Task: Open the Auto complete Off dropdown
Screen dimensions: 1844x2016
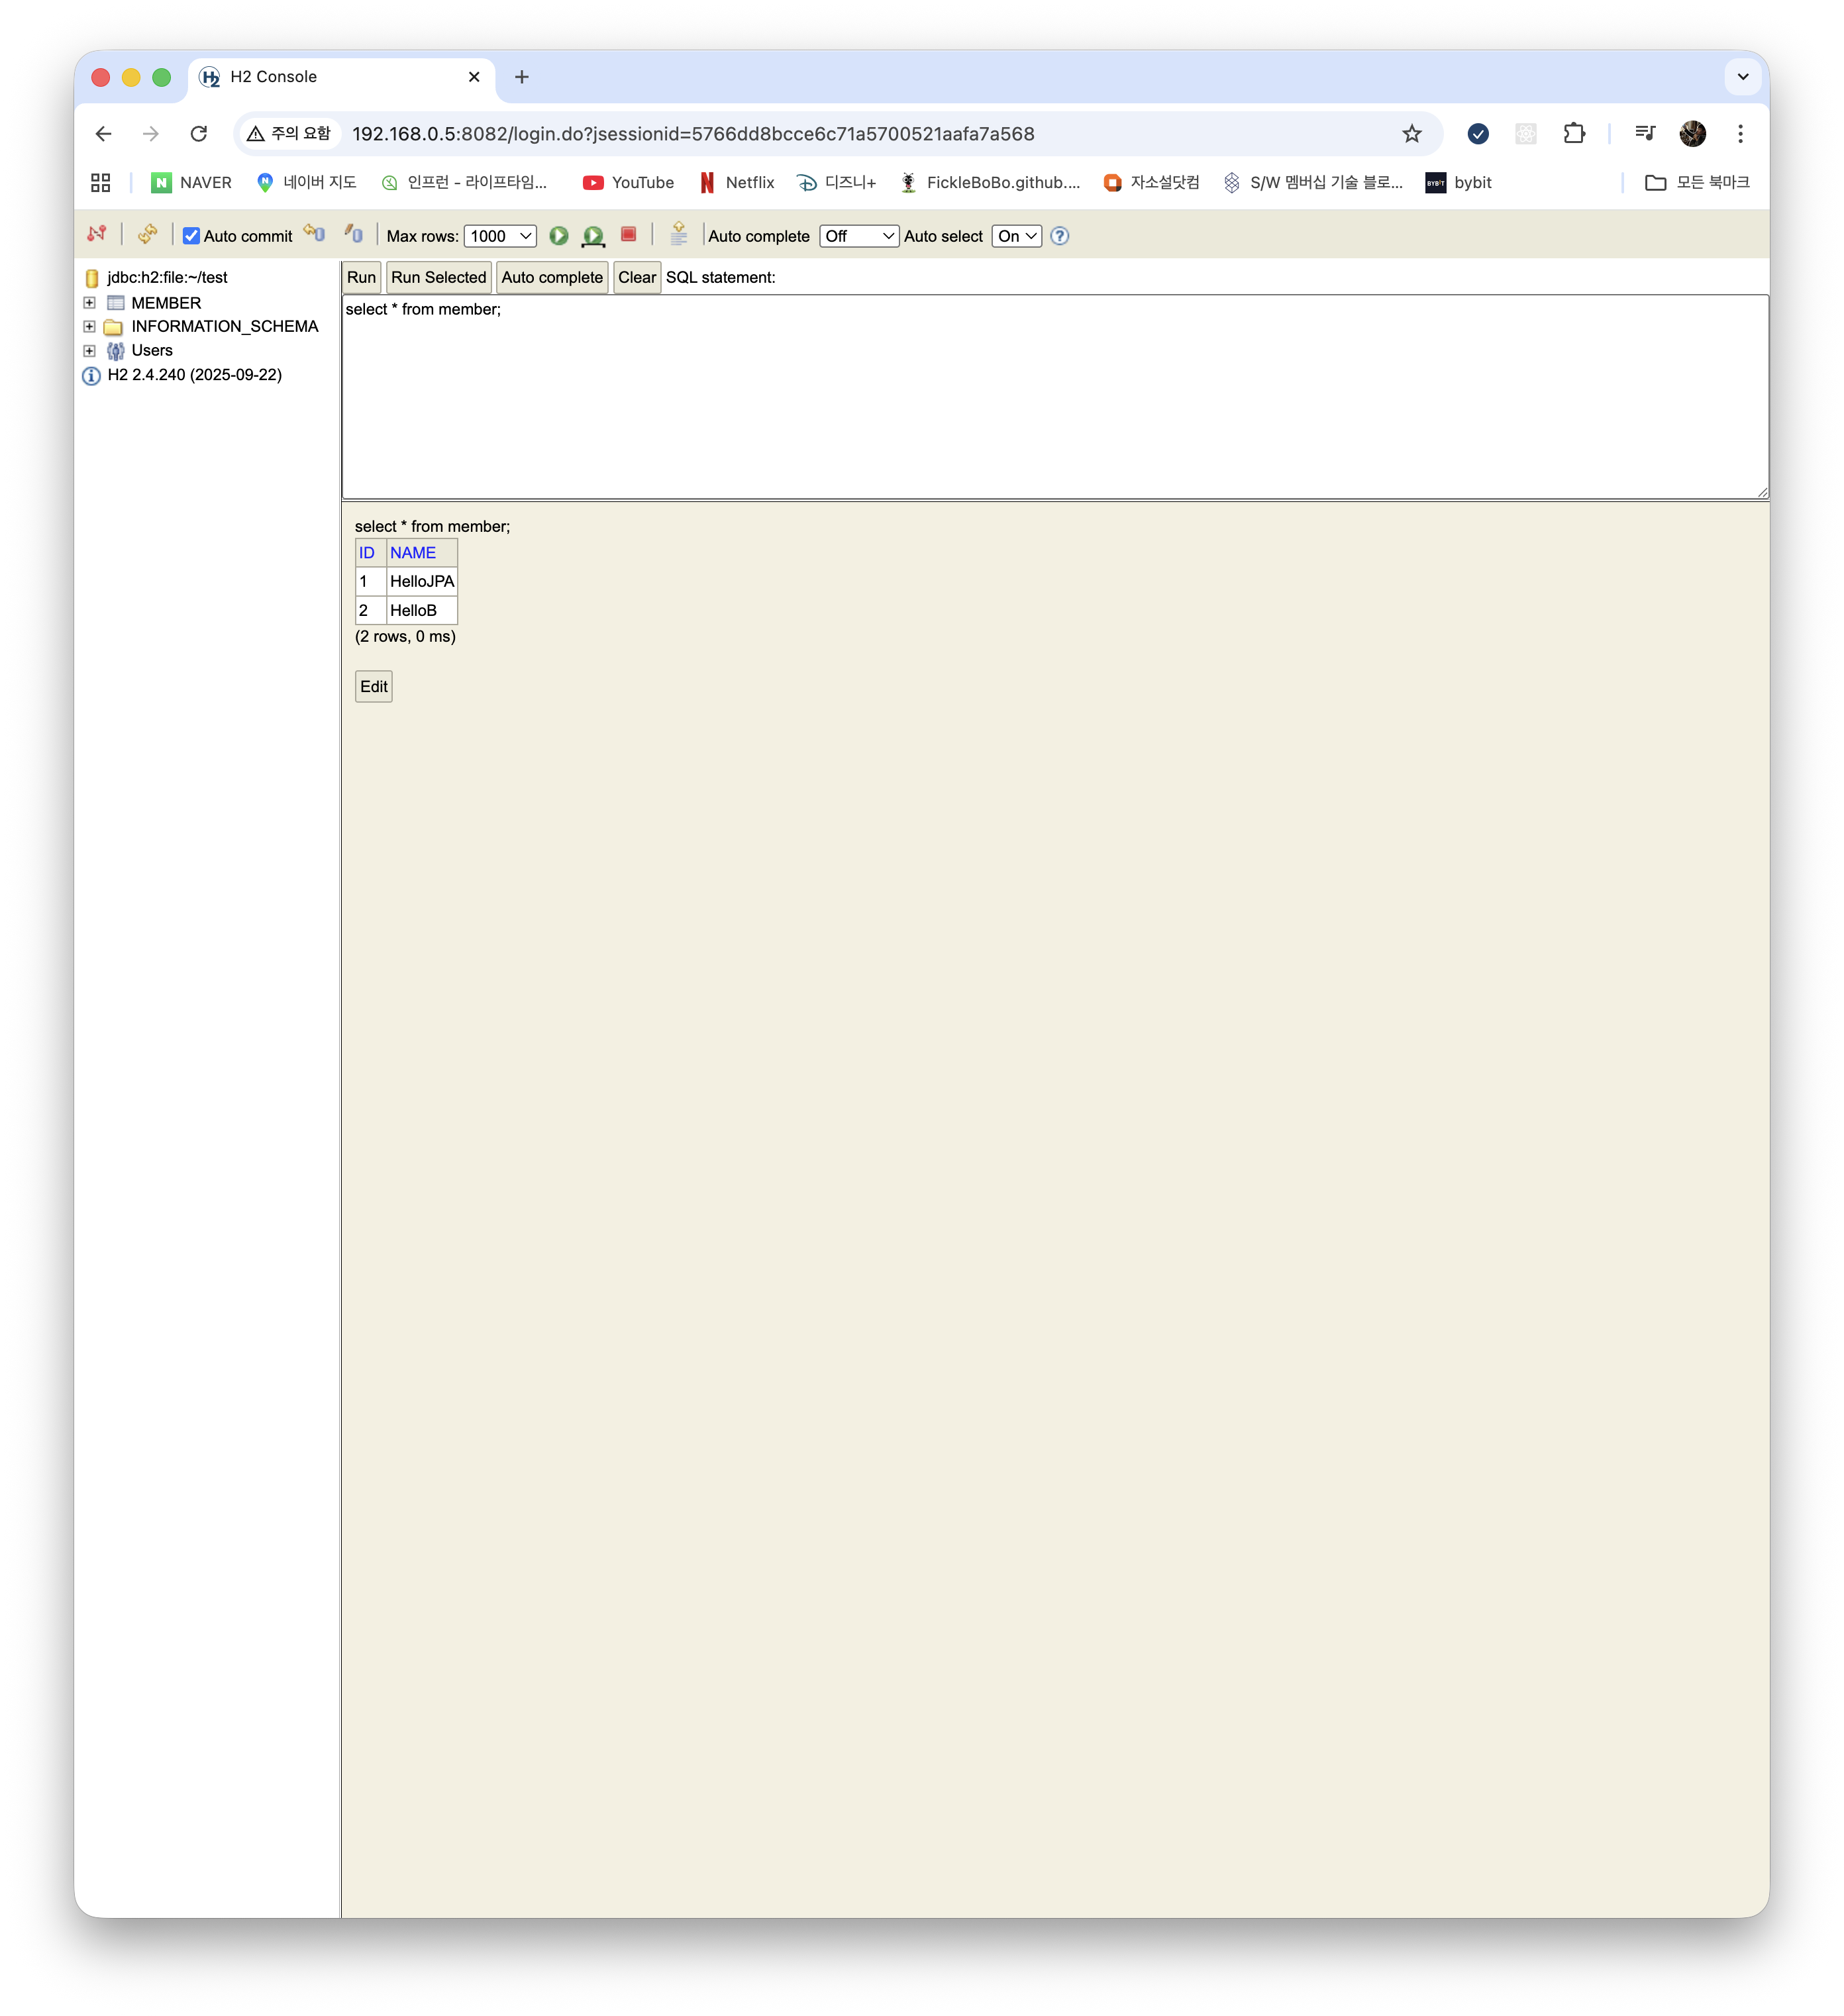Action: point(858,236)
